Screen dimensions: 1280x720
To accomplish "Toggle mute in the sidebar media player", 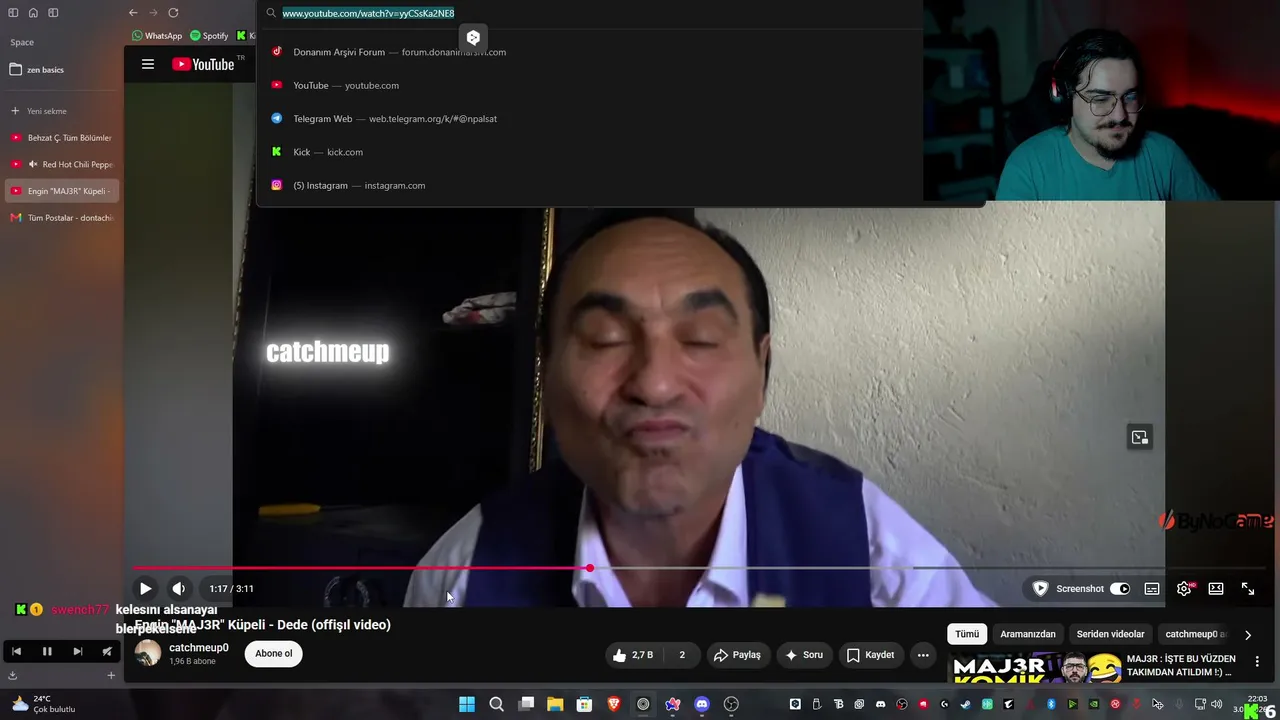I will click(107, 651).
